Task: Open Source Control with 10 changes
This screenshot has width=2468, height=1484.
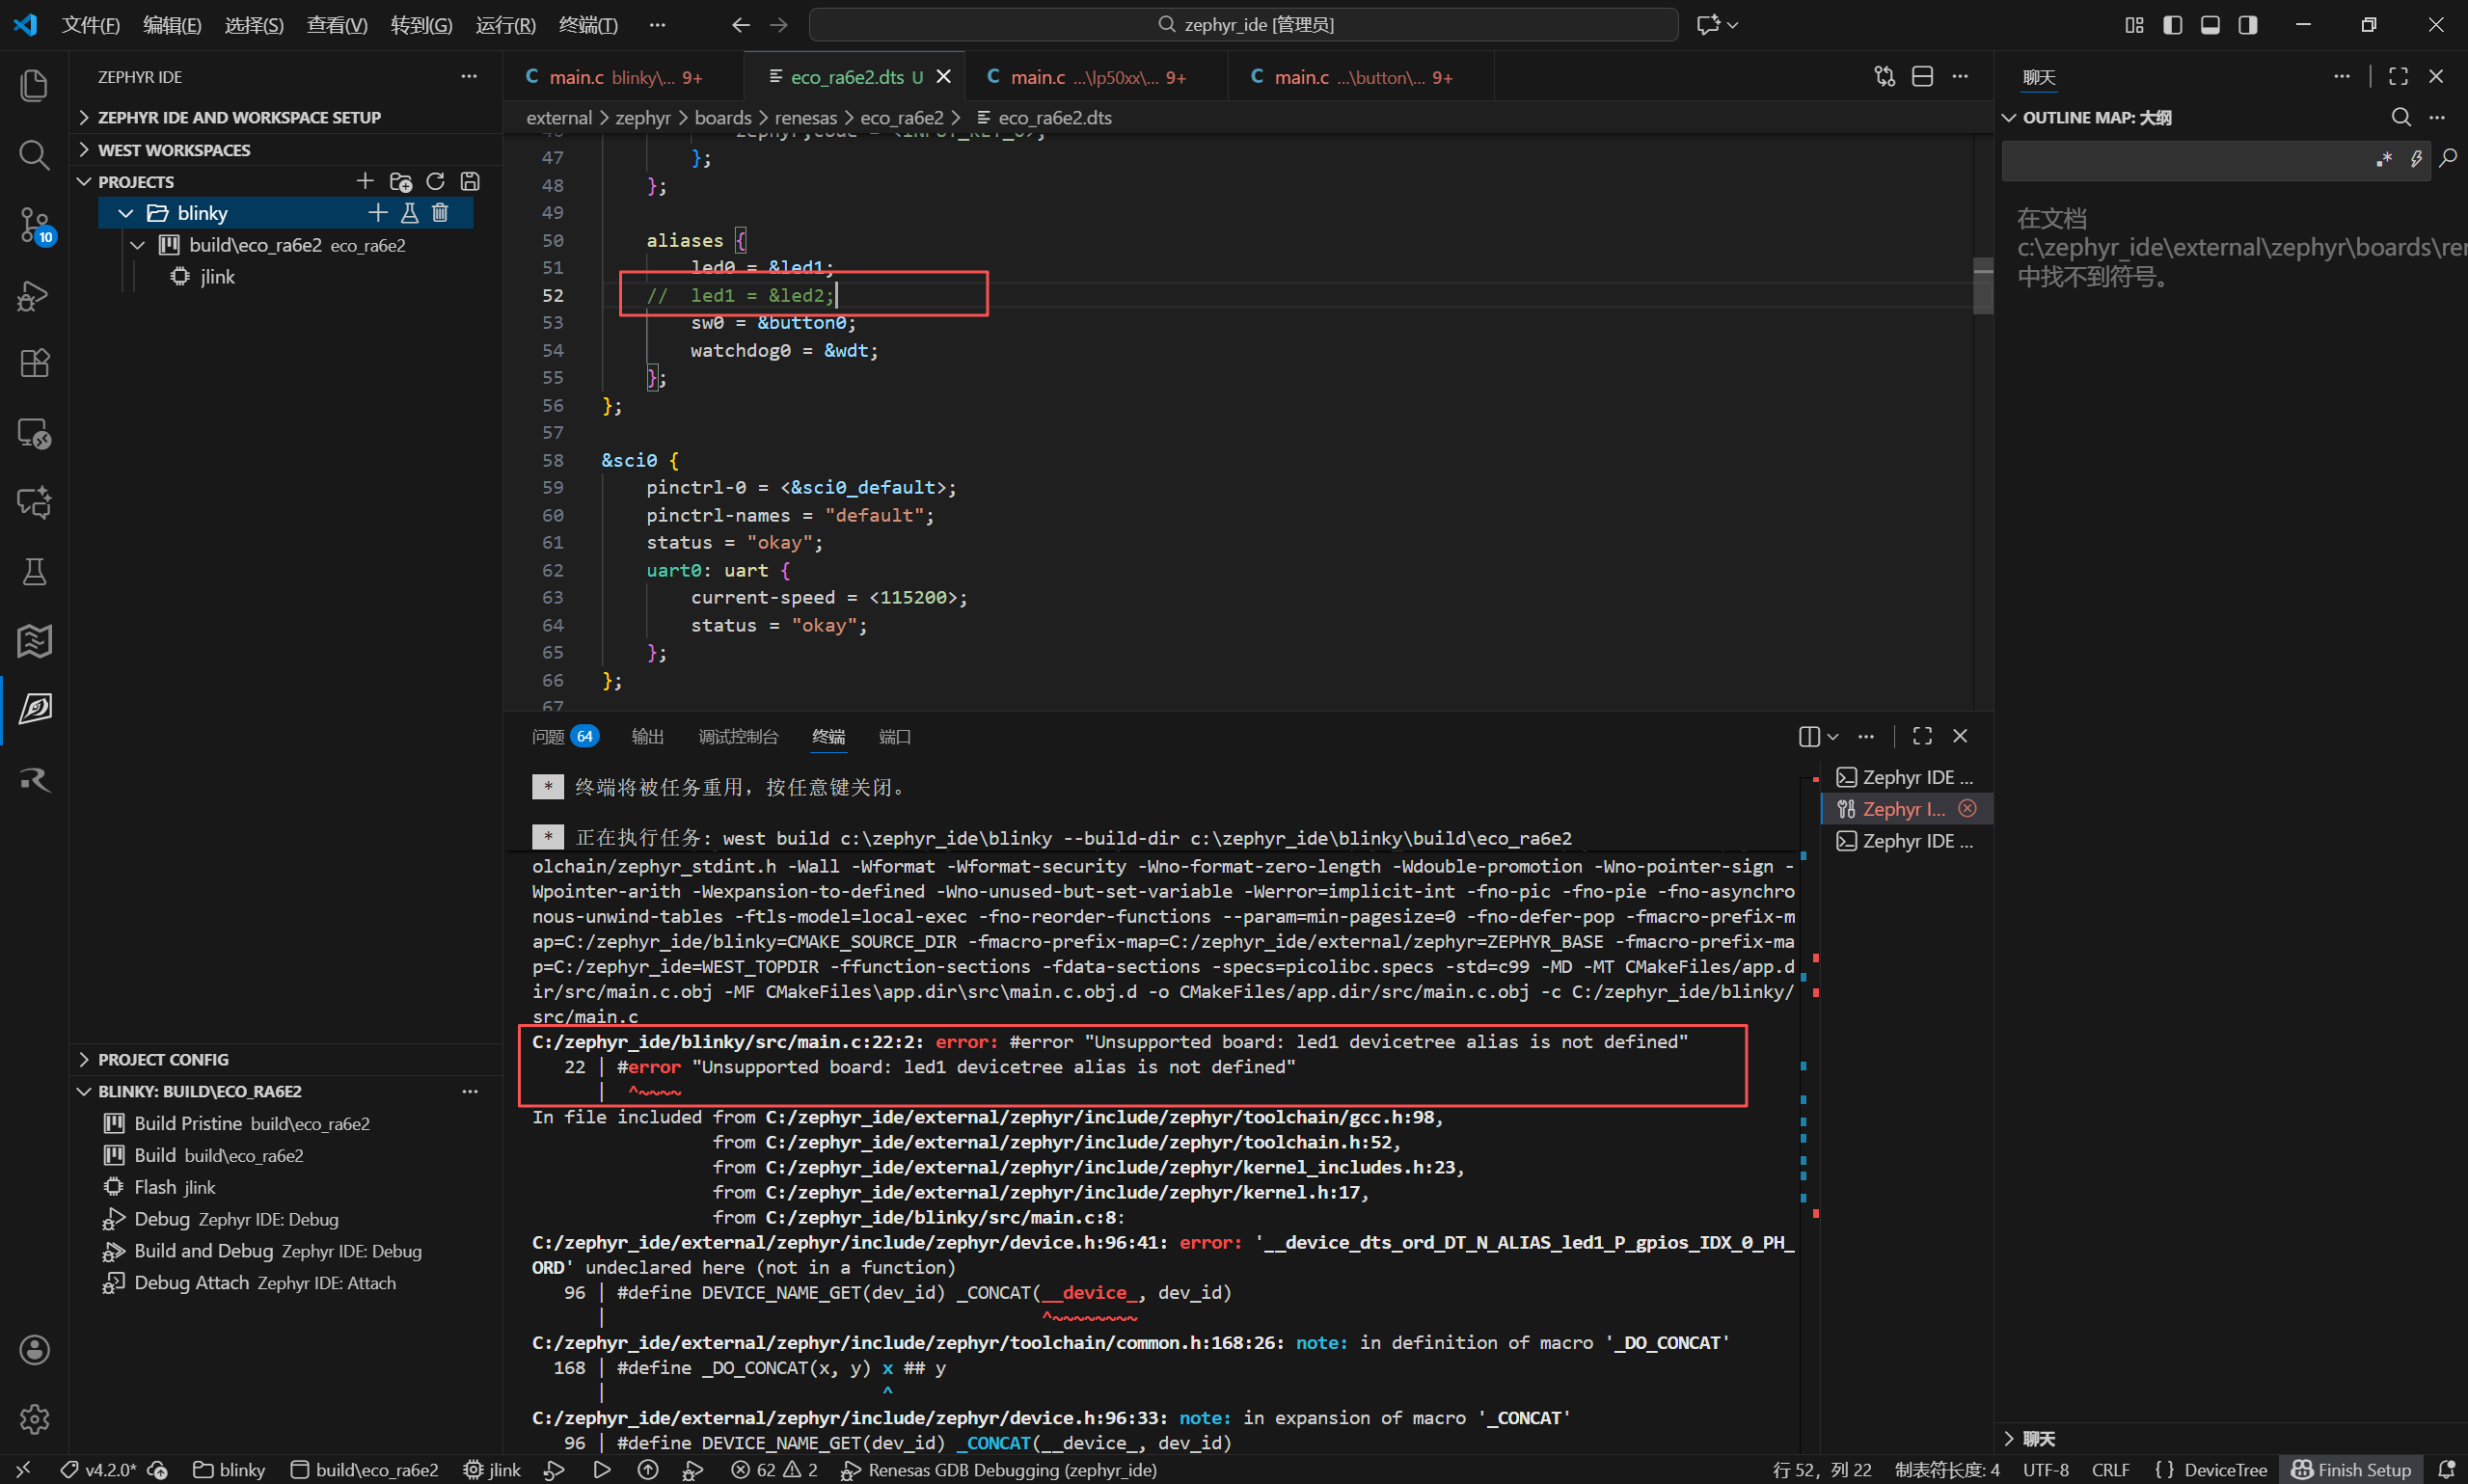Action: [x=34, y=225]
